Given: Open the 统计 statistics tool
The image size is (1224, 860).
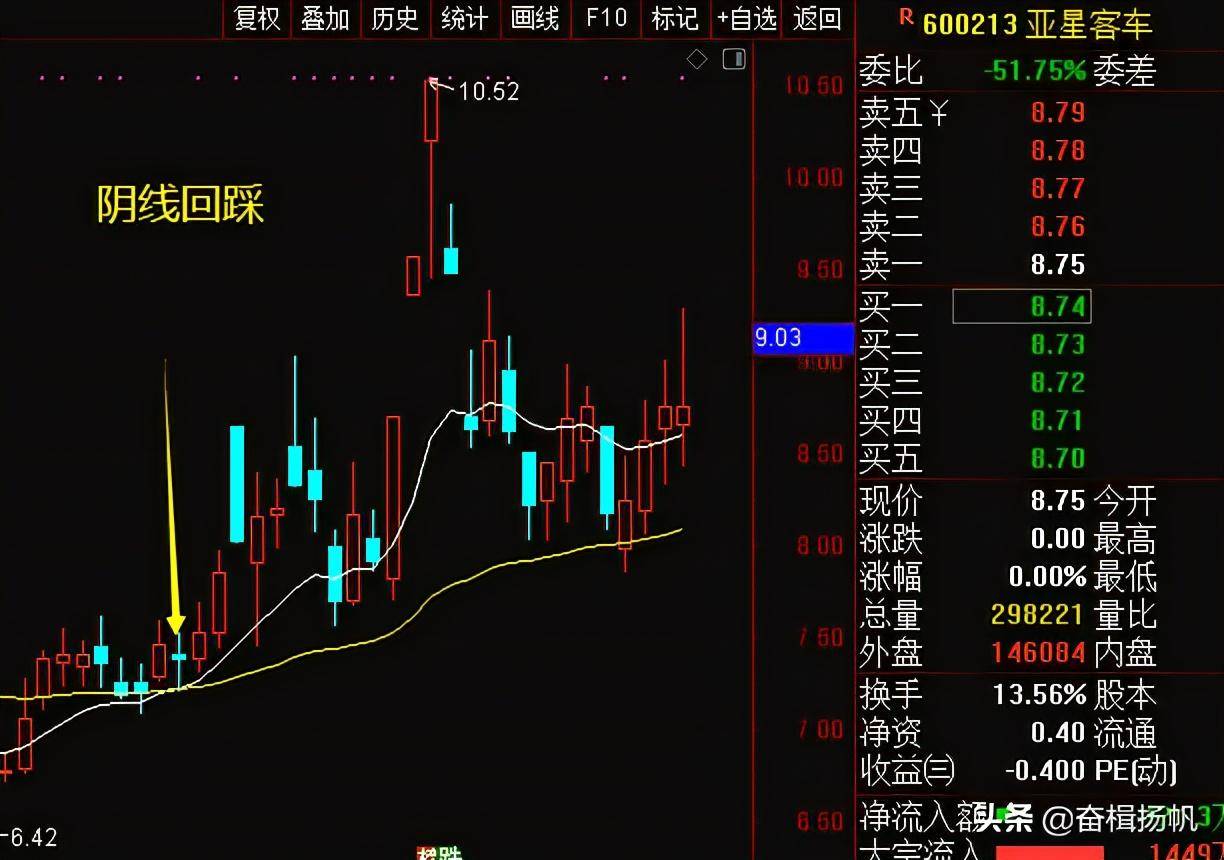Looking at the screenshot, I should [465, 18].
